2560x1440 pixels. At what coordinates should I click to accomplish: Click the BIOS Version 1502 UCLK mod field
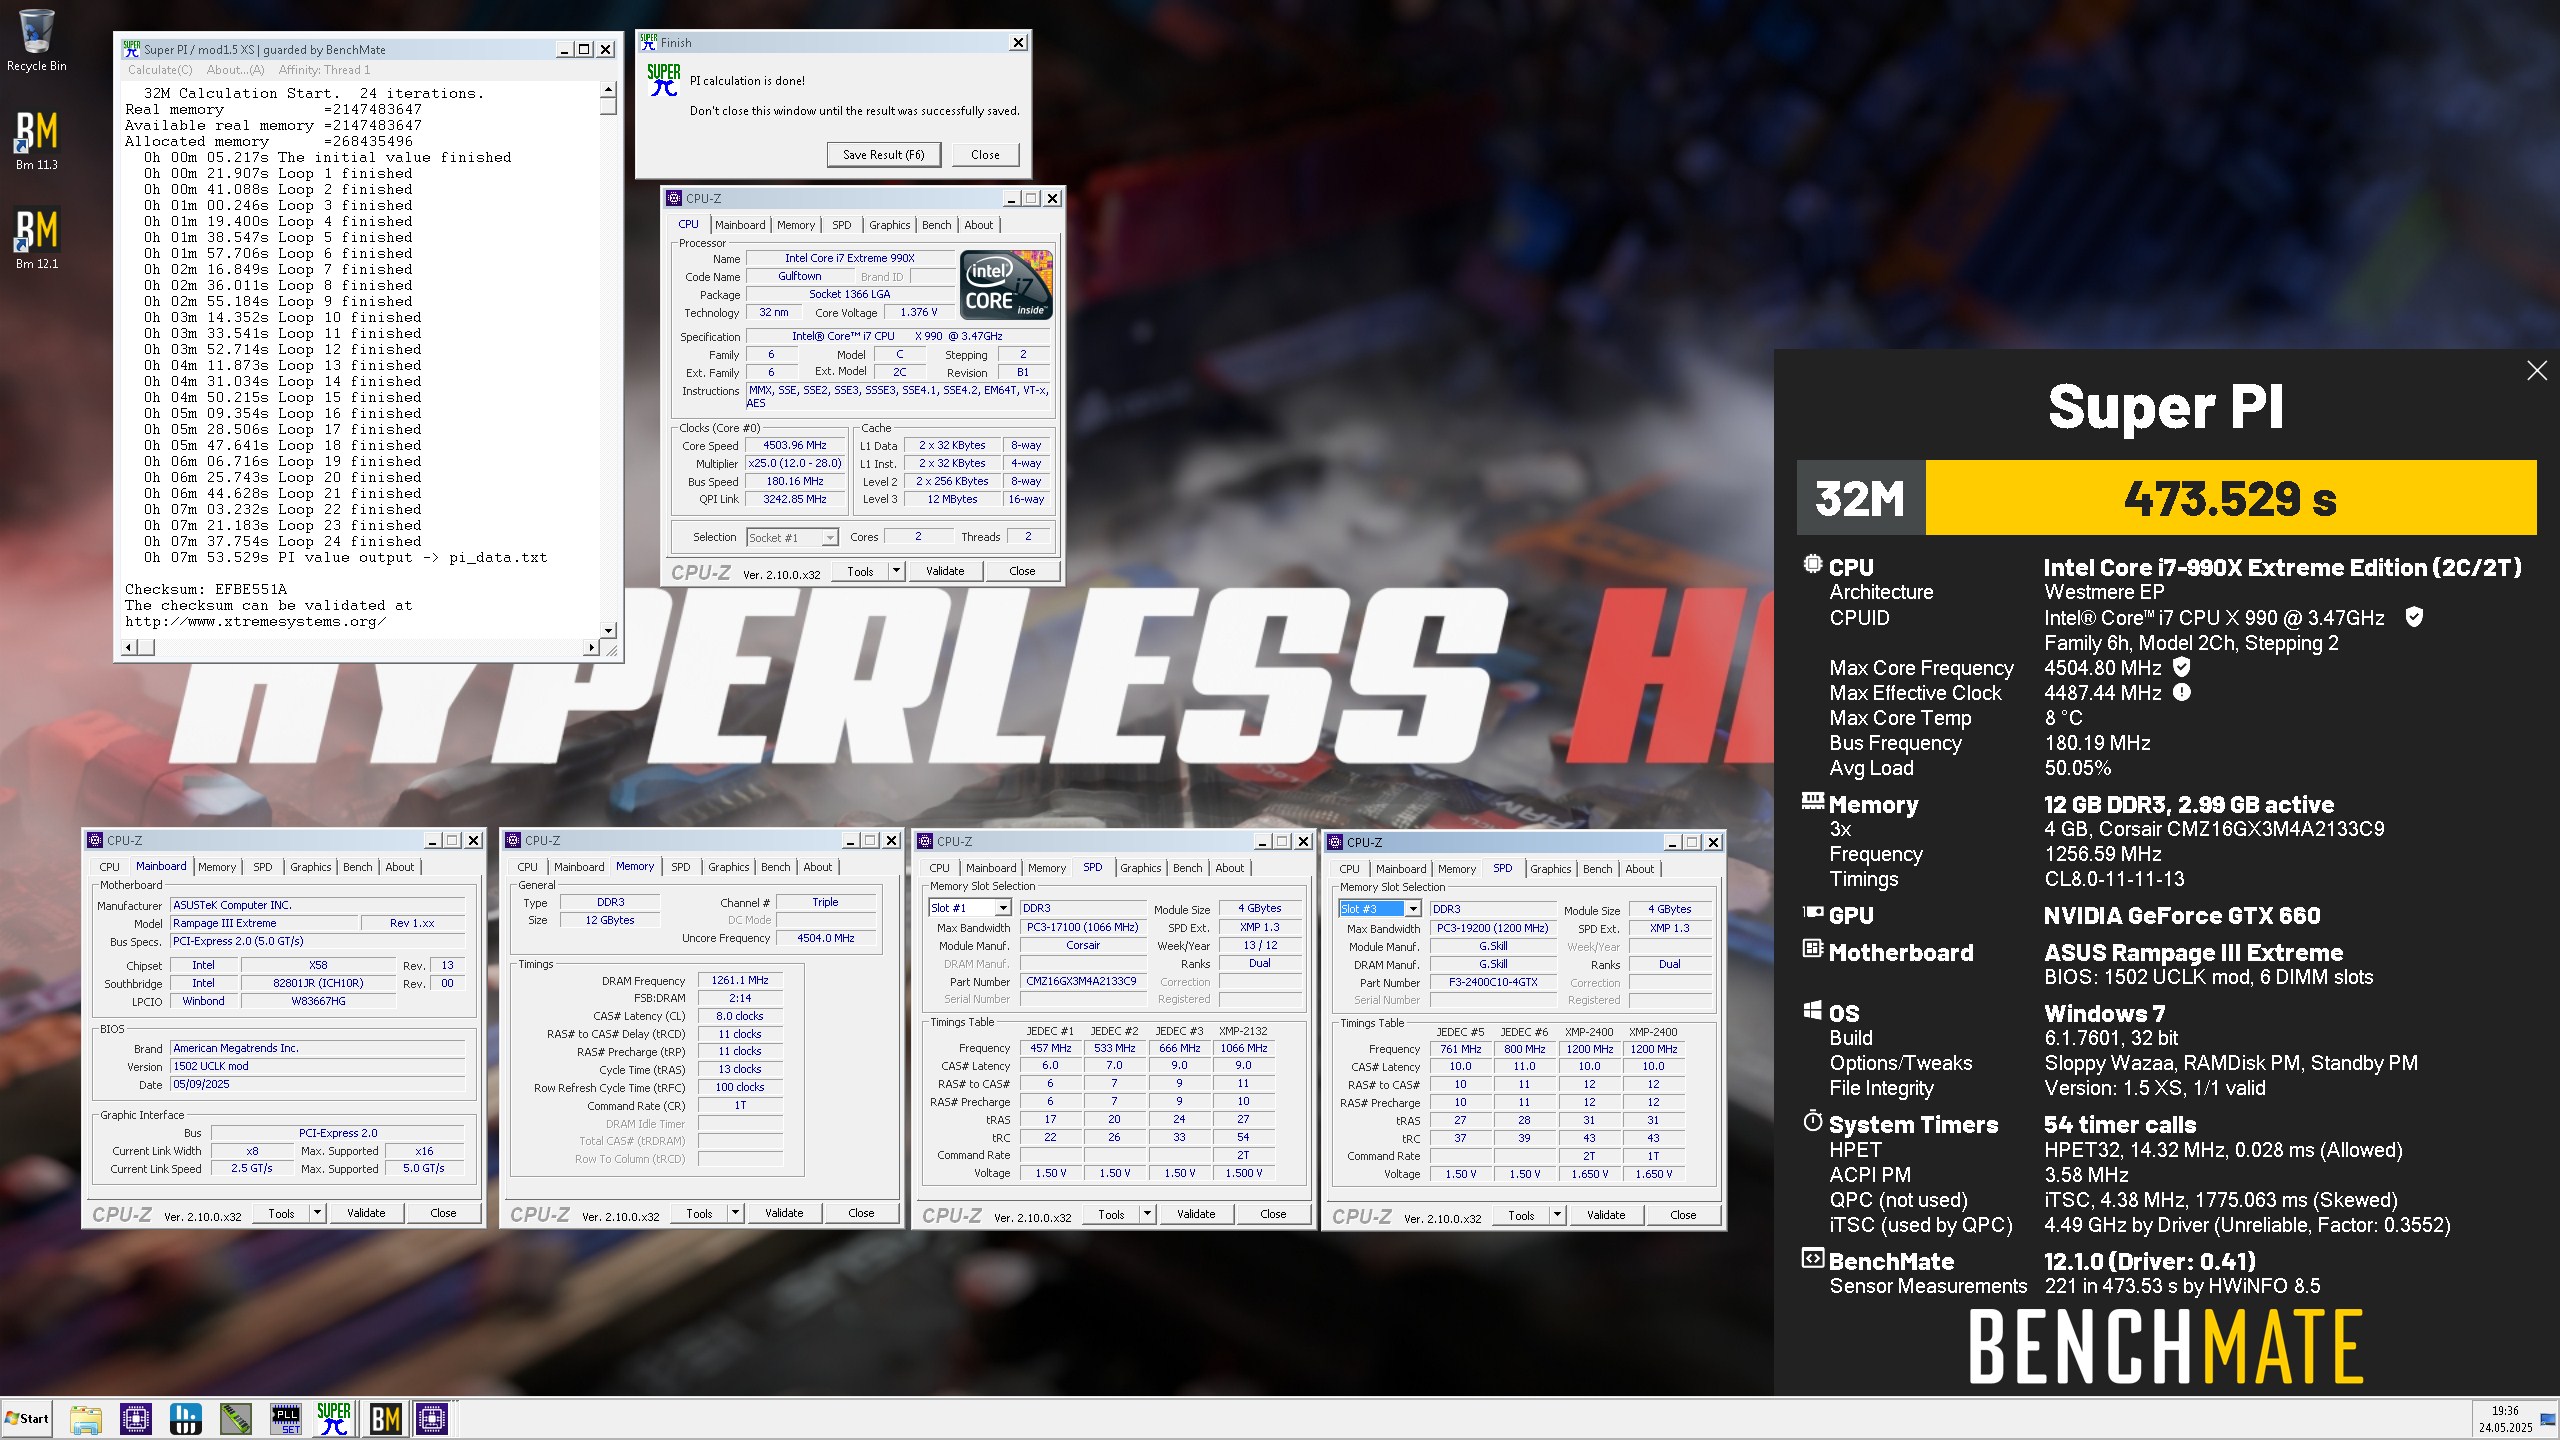(x=317, y=1066)
